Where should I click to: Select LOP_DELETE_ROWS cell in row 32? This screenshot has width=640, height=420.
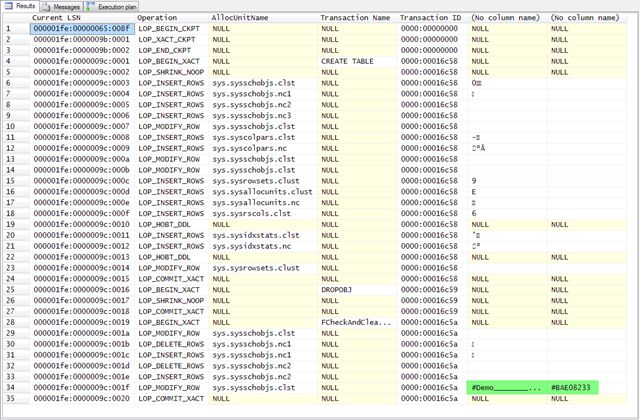coord(172,366)
